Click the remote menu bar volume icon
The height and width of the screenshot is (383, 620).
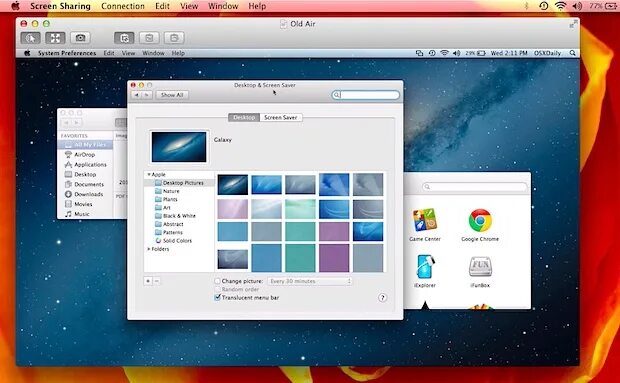point(456,53)
